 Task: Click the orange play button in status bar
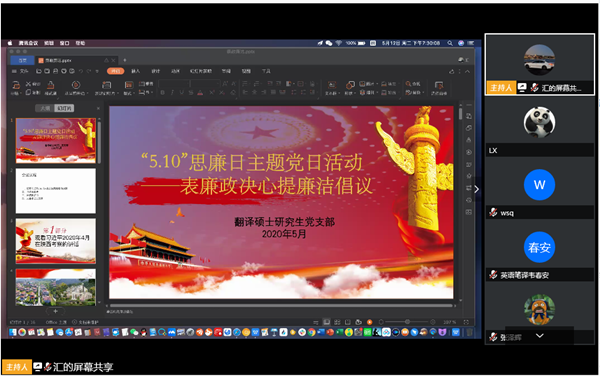[369, 322]
